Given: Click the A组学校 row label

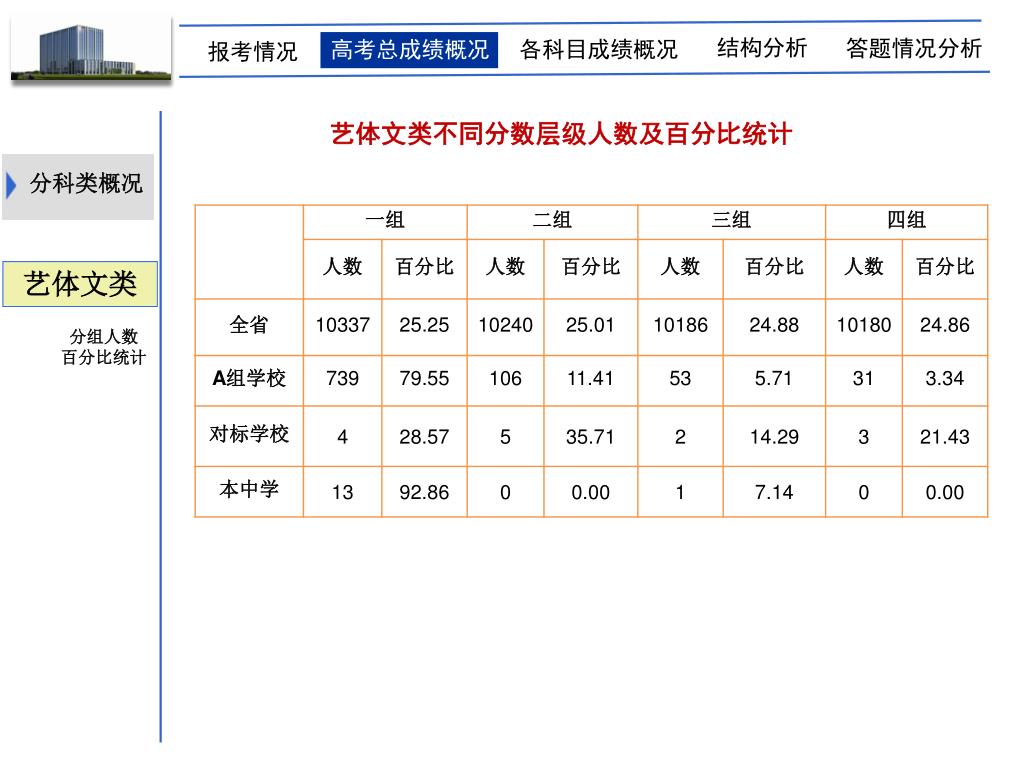Looking at the screenshot, I should 249,378.
